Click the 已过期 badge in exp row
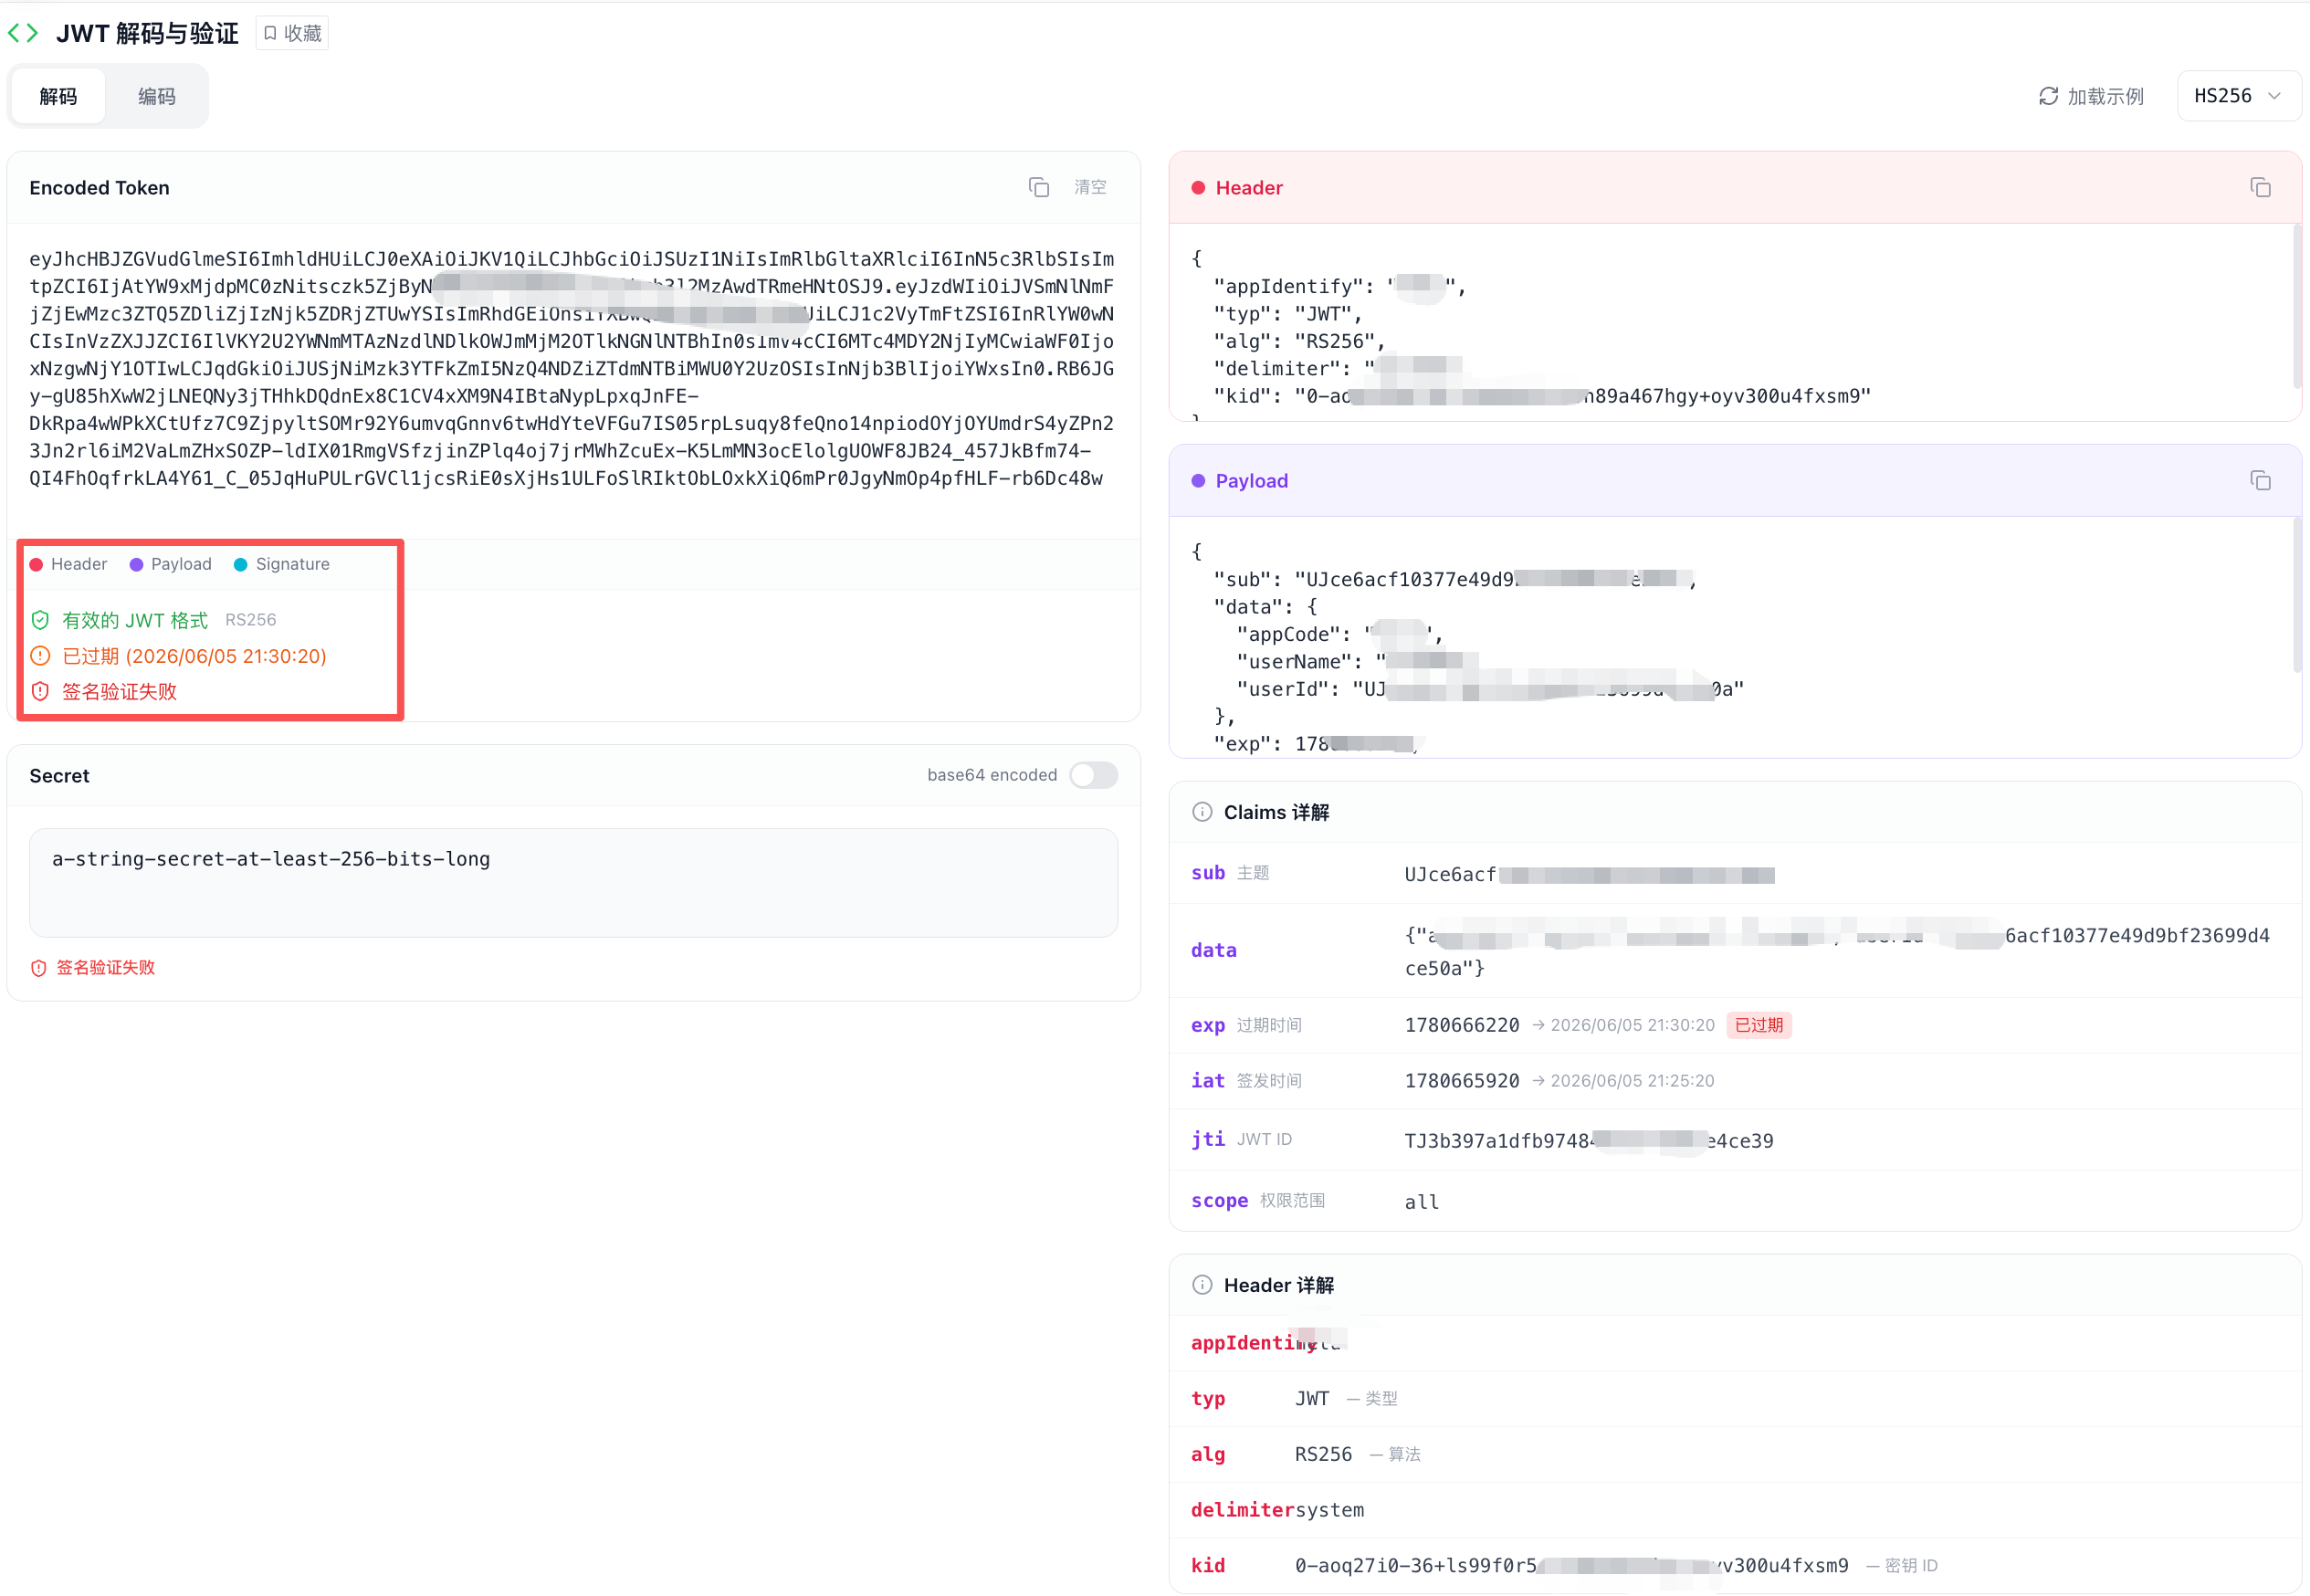This screenshot has width=2310, height=1596. [1758, 1025]
